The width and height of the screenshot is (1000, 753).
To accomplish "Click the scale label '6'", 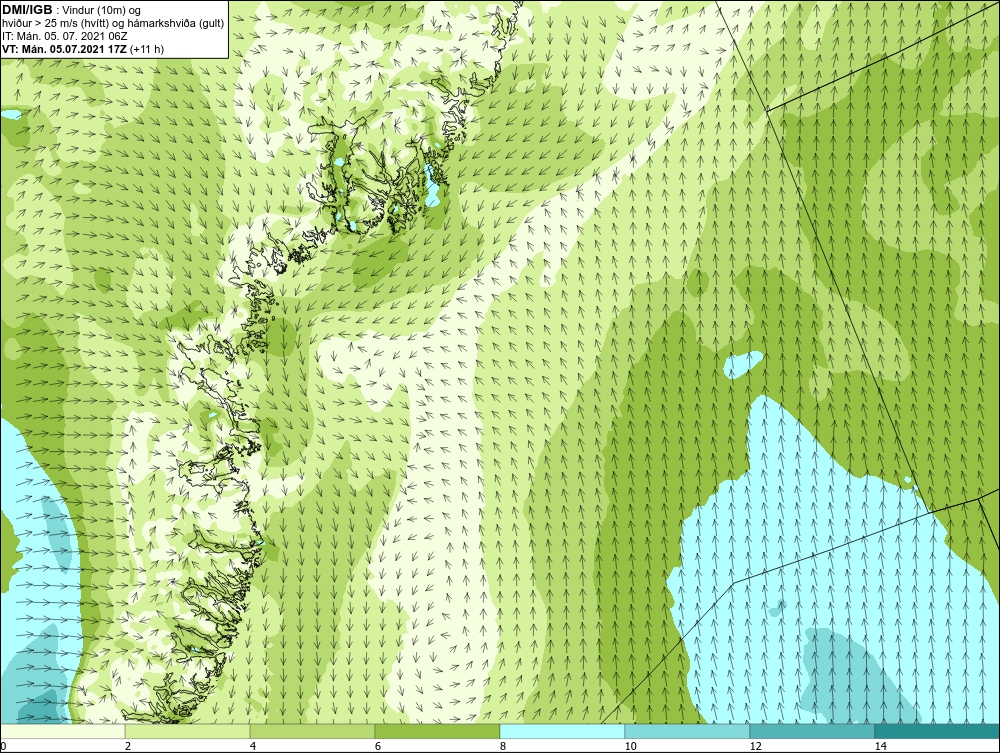I will (378, 747).
